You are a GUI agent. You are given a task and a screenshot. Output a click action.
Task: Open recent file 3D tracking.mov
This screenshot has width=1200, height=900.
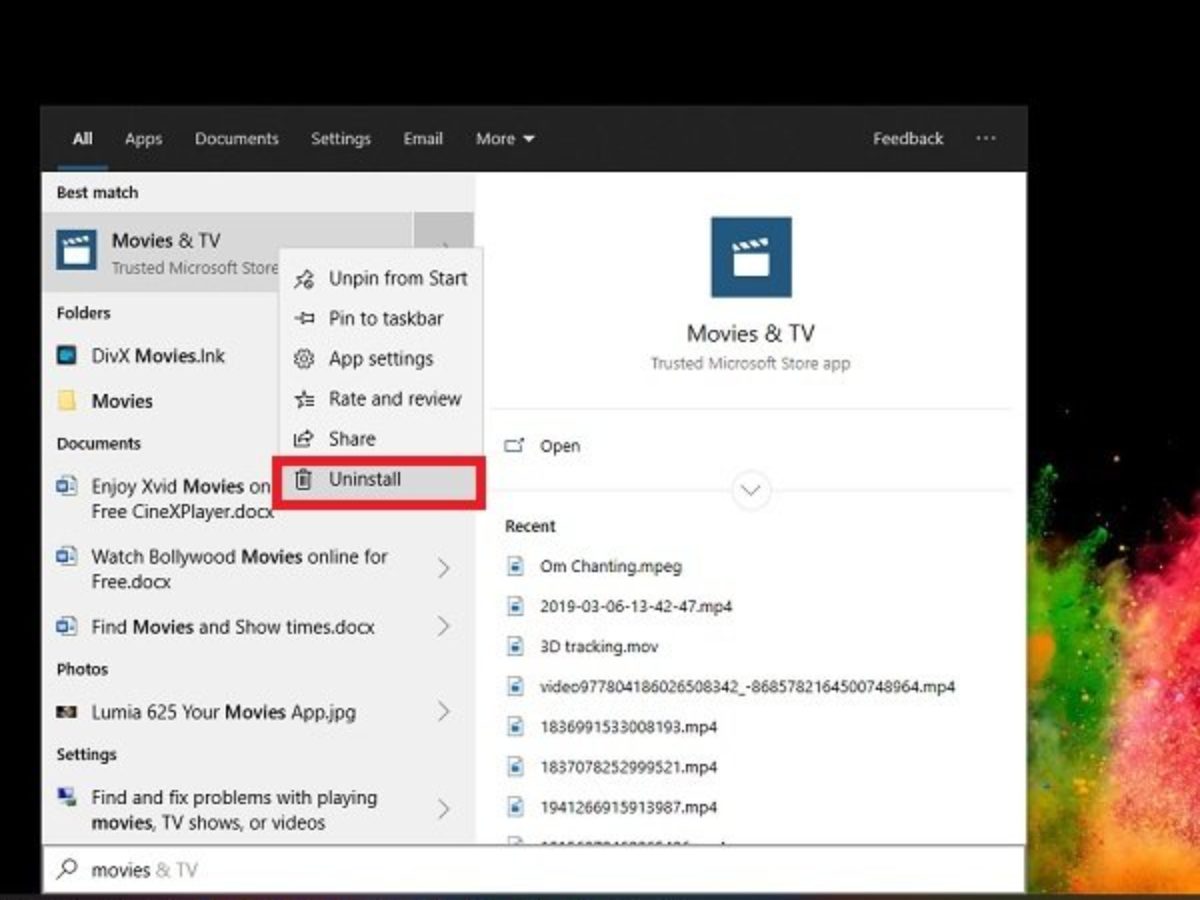click(x=599, y=646)
